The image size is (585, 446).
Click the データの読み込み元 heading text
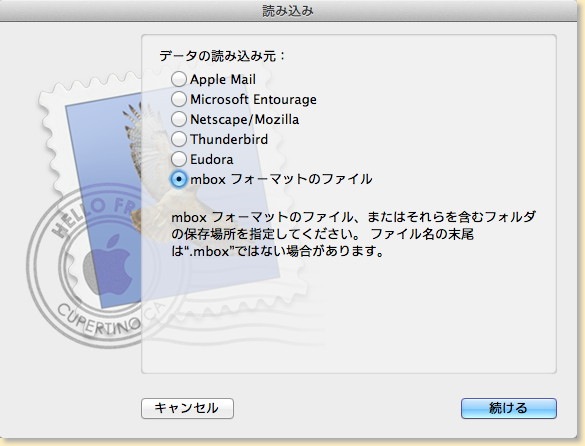coord(222,56)
